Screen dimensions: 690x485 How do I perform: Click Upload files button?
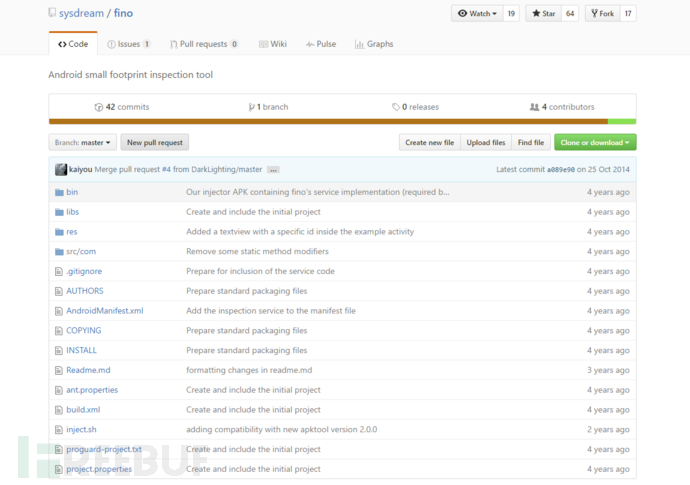tap(486, 143)
